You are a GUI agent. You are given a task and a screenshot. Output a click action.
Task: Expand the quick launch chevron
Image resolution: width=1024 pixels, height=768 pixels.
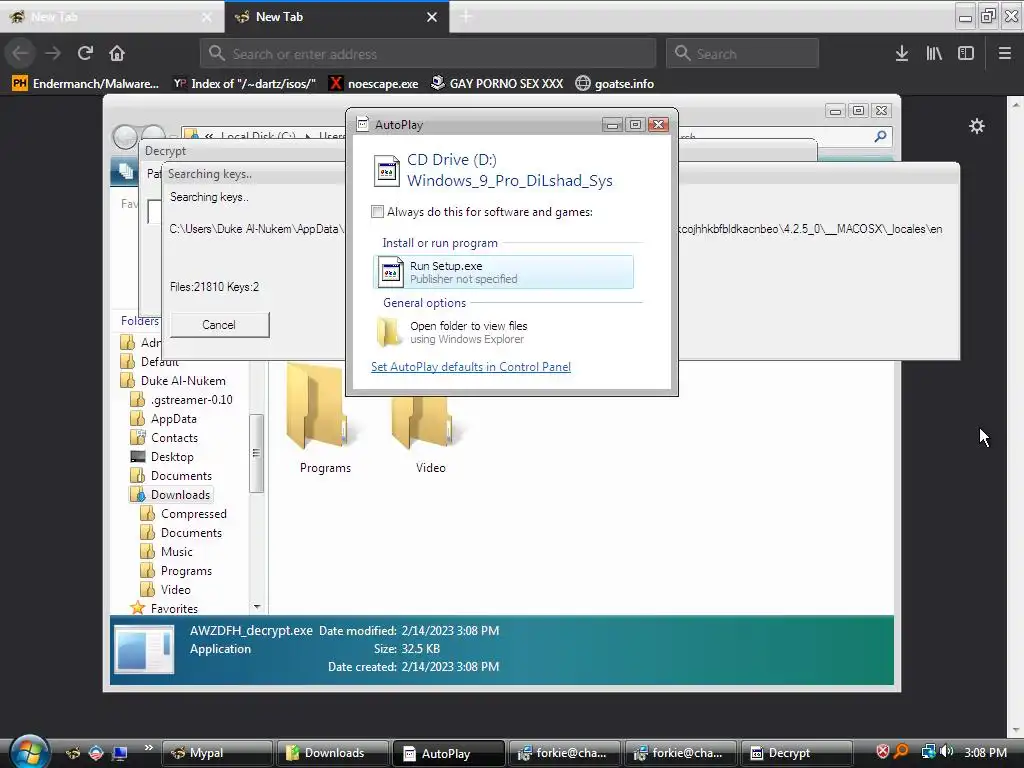[x=148, y=748]
